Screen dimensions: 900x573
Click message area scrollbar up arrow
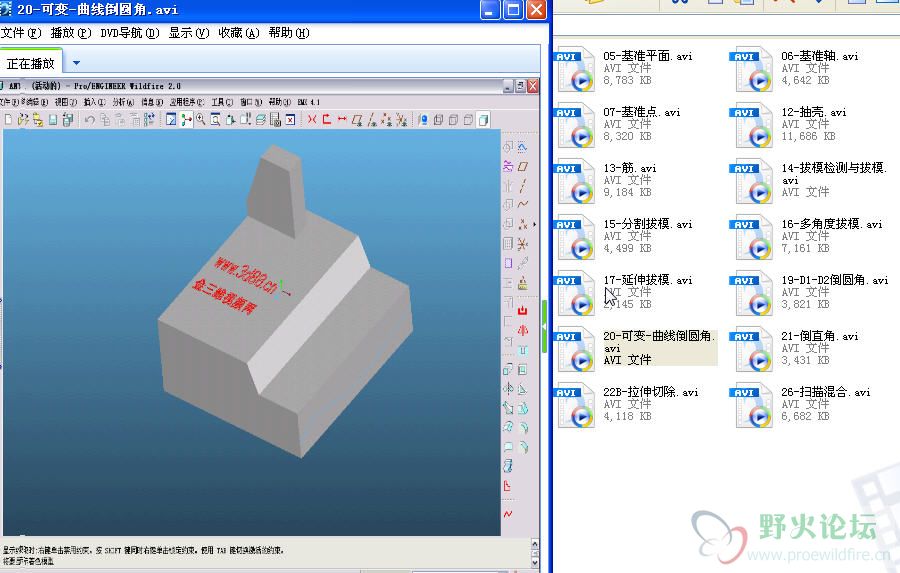click(x=535, y=544)
